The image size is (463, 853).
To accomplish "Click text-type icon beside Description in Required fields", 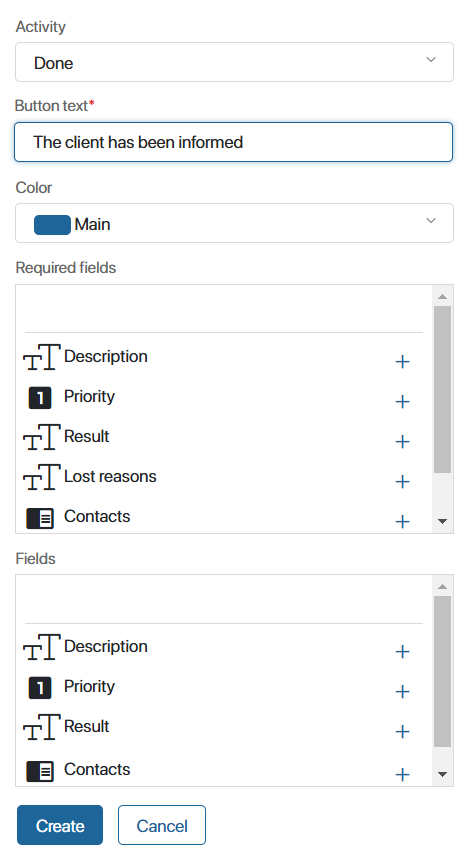I will coord(41,357).
